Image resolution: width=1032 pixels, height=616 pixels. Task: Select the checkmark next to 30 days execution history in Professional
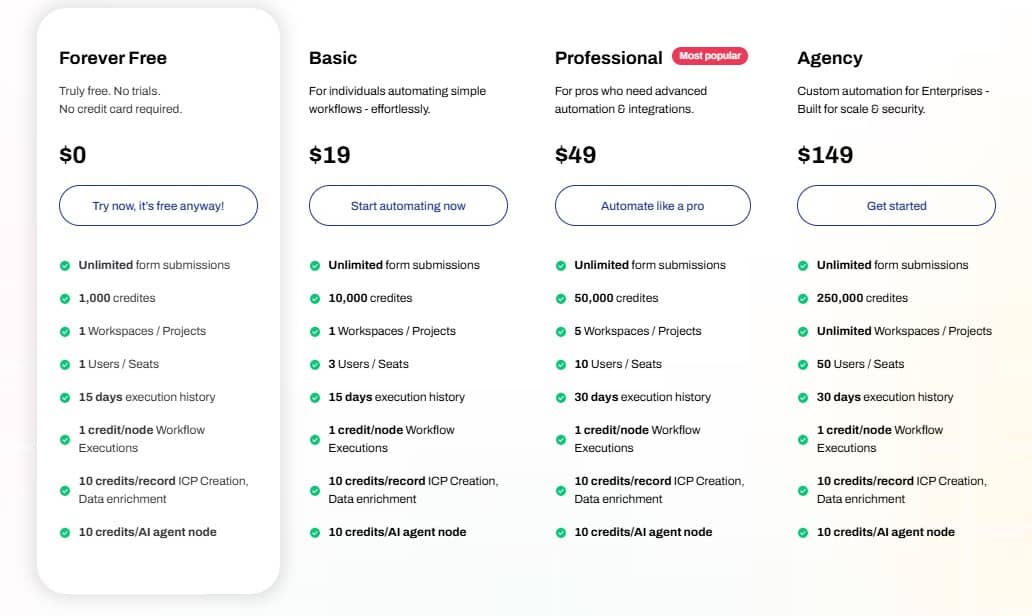[560, 397]
